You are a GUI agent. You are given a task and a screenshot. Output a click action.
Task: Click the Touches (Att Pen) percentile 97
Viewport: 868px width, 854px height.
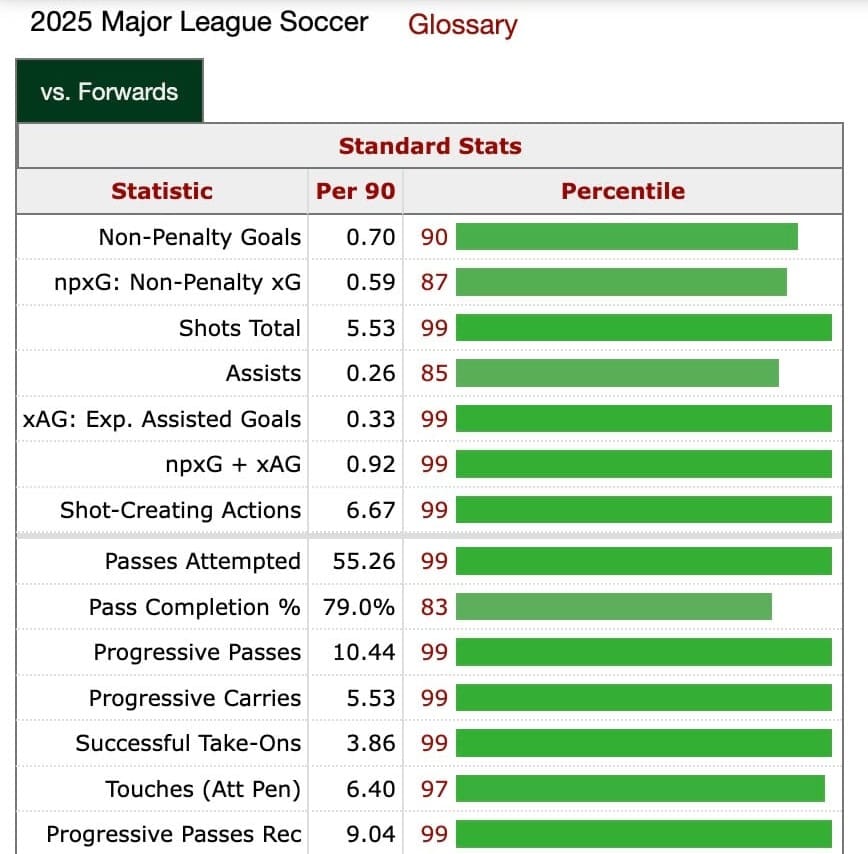pyautogui.click(x=434, y=789)
